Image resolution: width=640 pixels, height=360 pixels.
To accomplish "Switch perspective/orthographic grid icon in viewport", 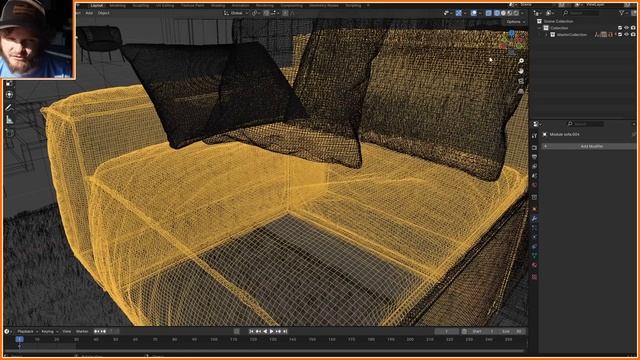I will (521, 91).
